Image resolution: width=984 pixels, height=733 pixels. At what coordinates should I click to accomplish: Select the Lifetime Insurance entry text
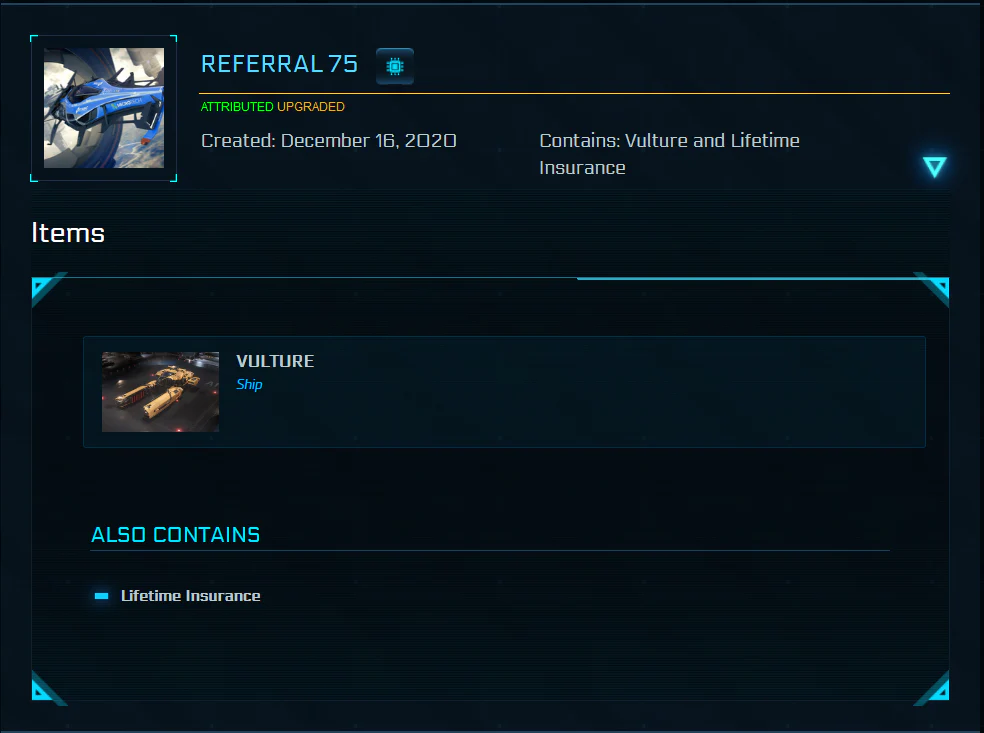[191, 596]
